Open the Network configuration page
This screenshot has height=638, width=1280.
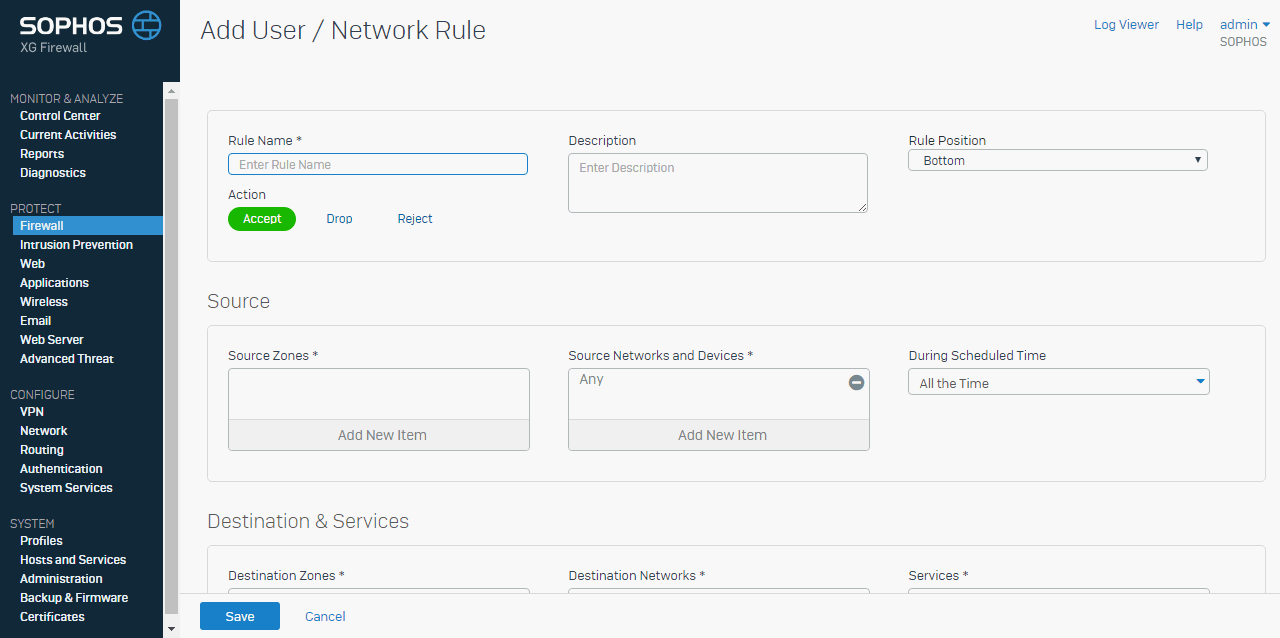[x=44, y=431]
